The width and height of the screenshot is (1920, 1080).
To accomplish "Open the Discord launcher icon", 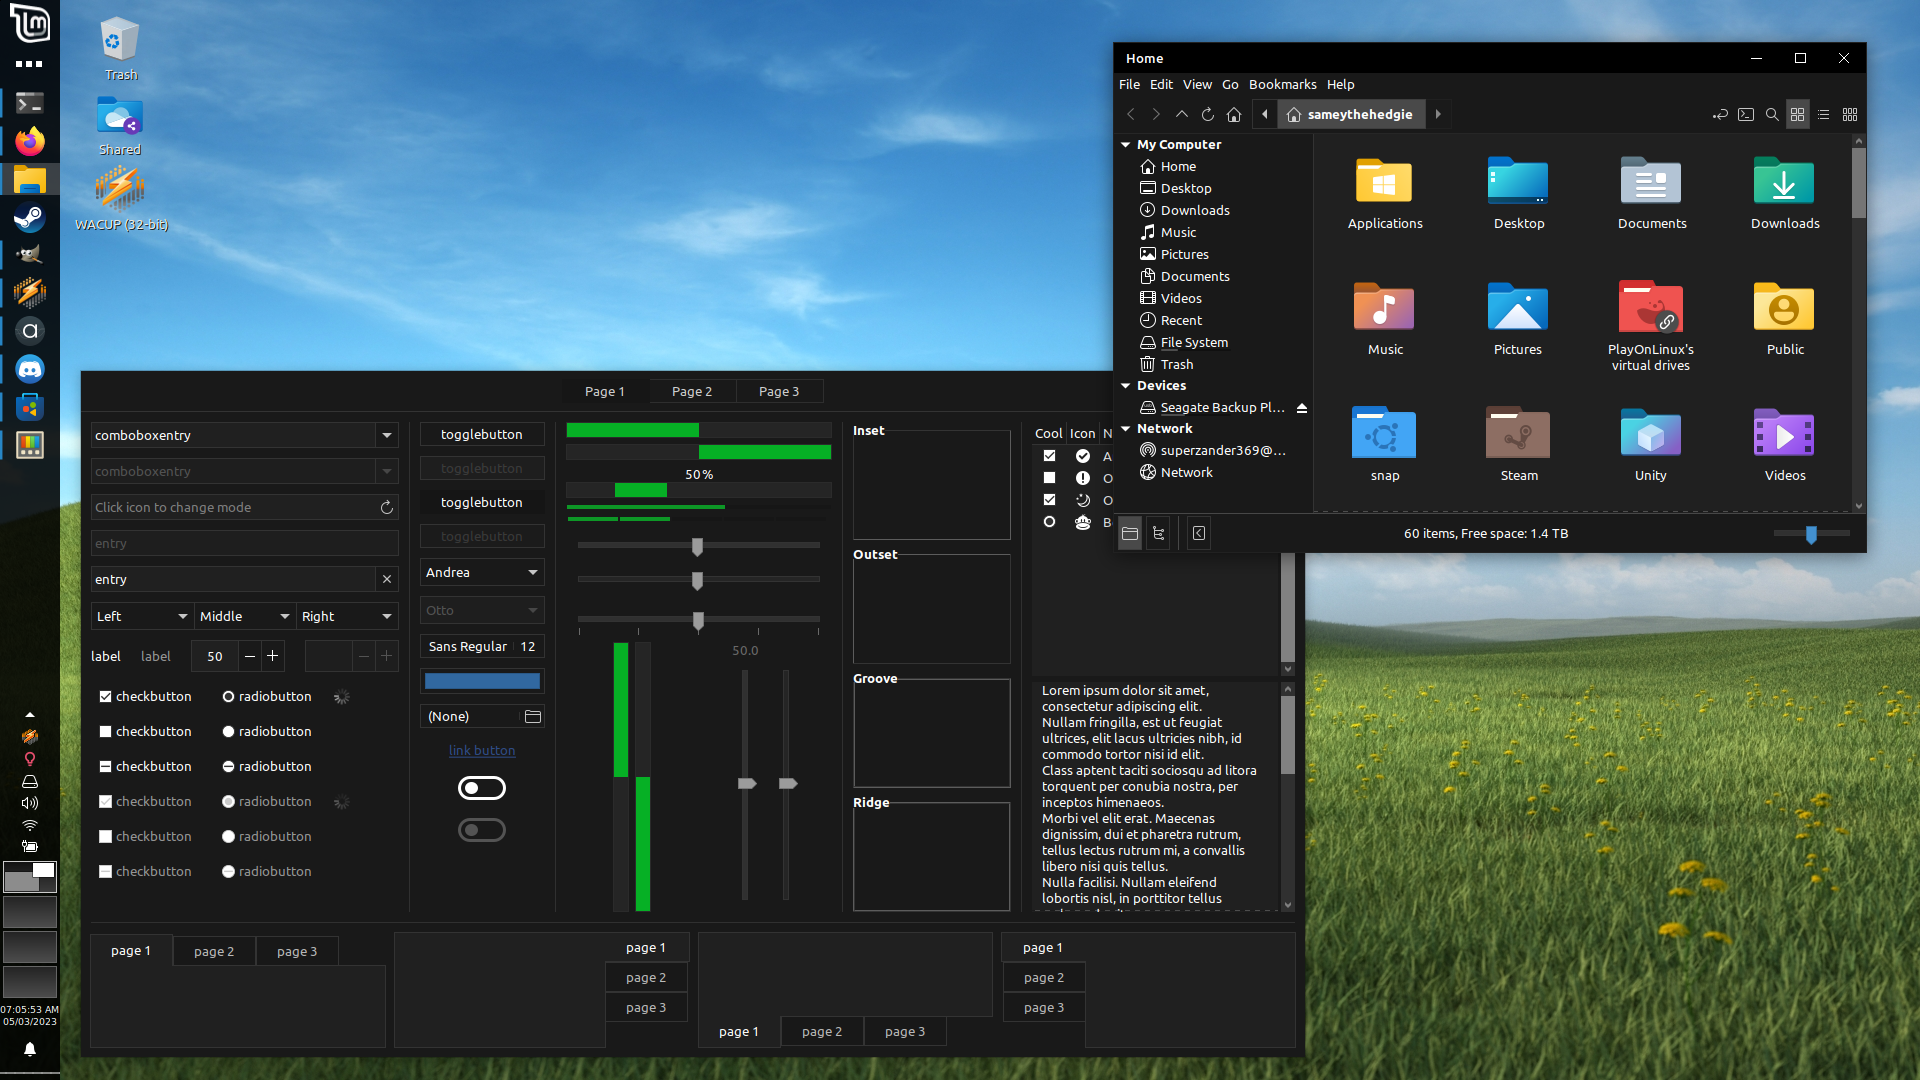I will (29, 369).
